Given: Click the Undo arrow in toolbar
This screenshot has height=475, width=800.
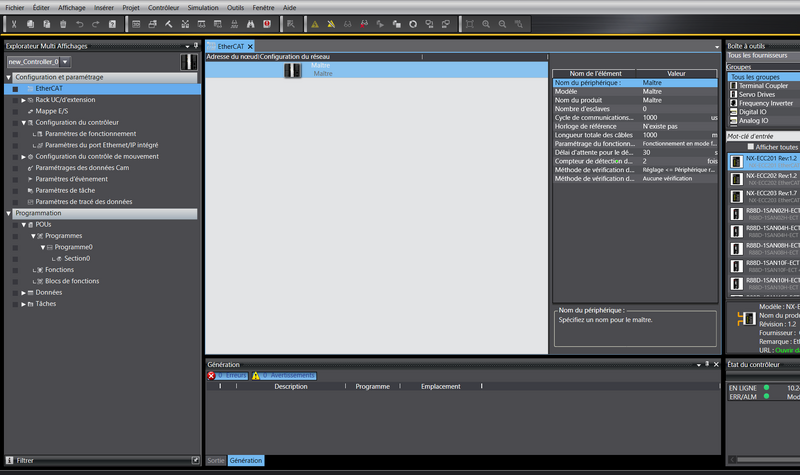Looking at the screenshot, I should pyautogui.click(x=79, y=23).
